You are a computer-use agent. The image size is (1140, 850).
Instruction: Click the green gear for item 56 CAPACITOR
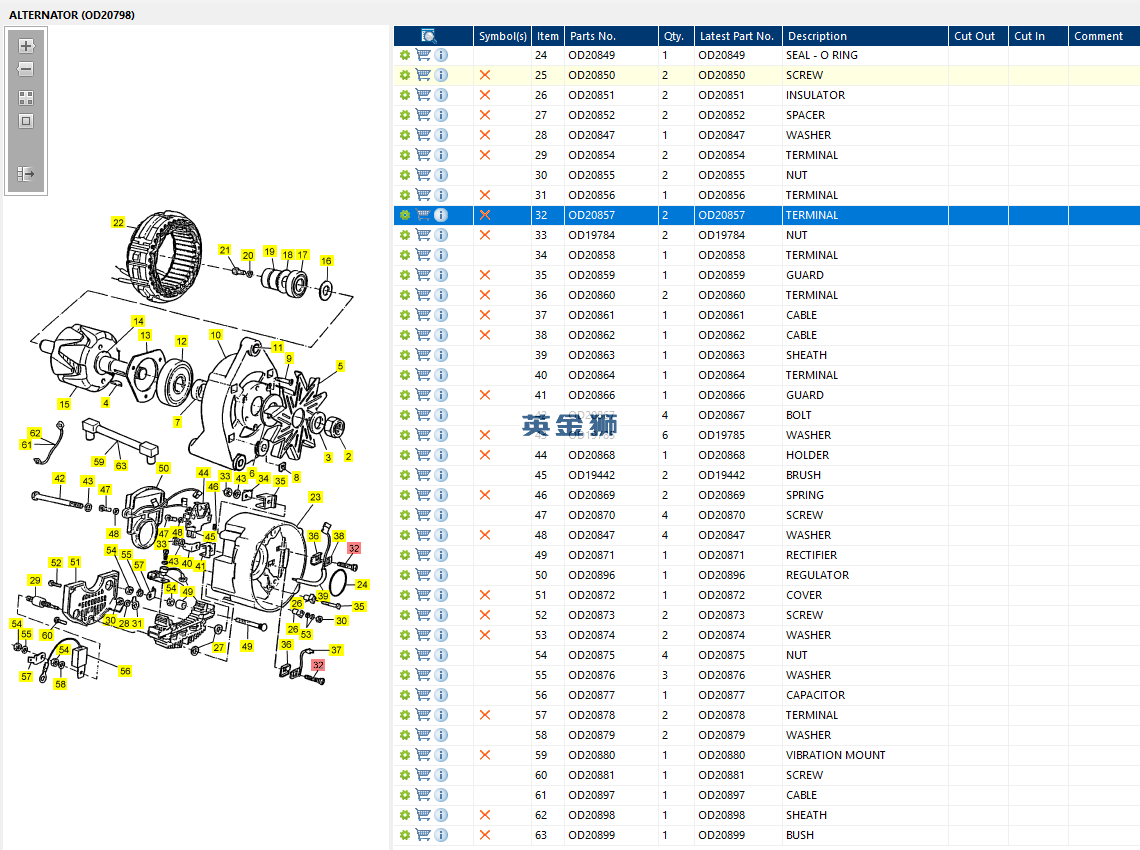pos(405,695)
